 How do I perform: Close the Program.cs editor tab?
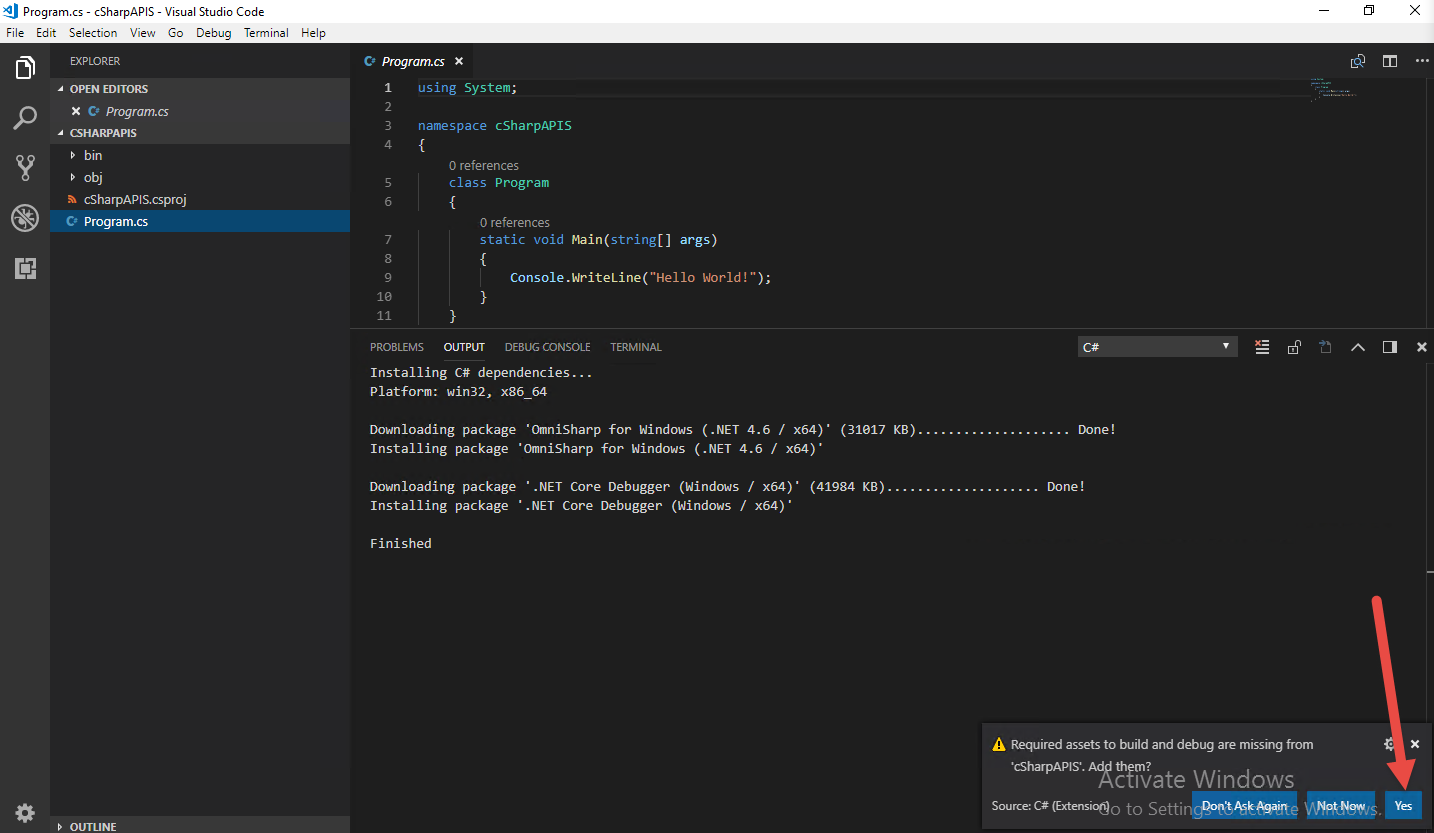pos(458,62)
